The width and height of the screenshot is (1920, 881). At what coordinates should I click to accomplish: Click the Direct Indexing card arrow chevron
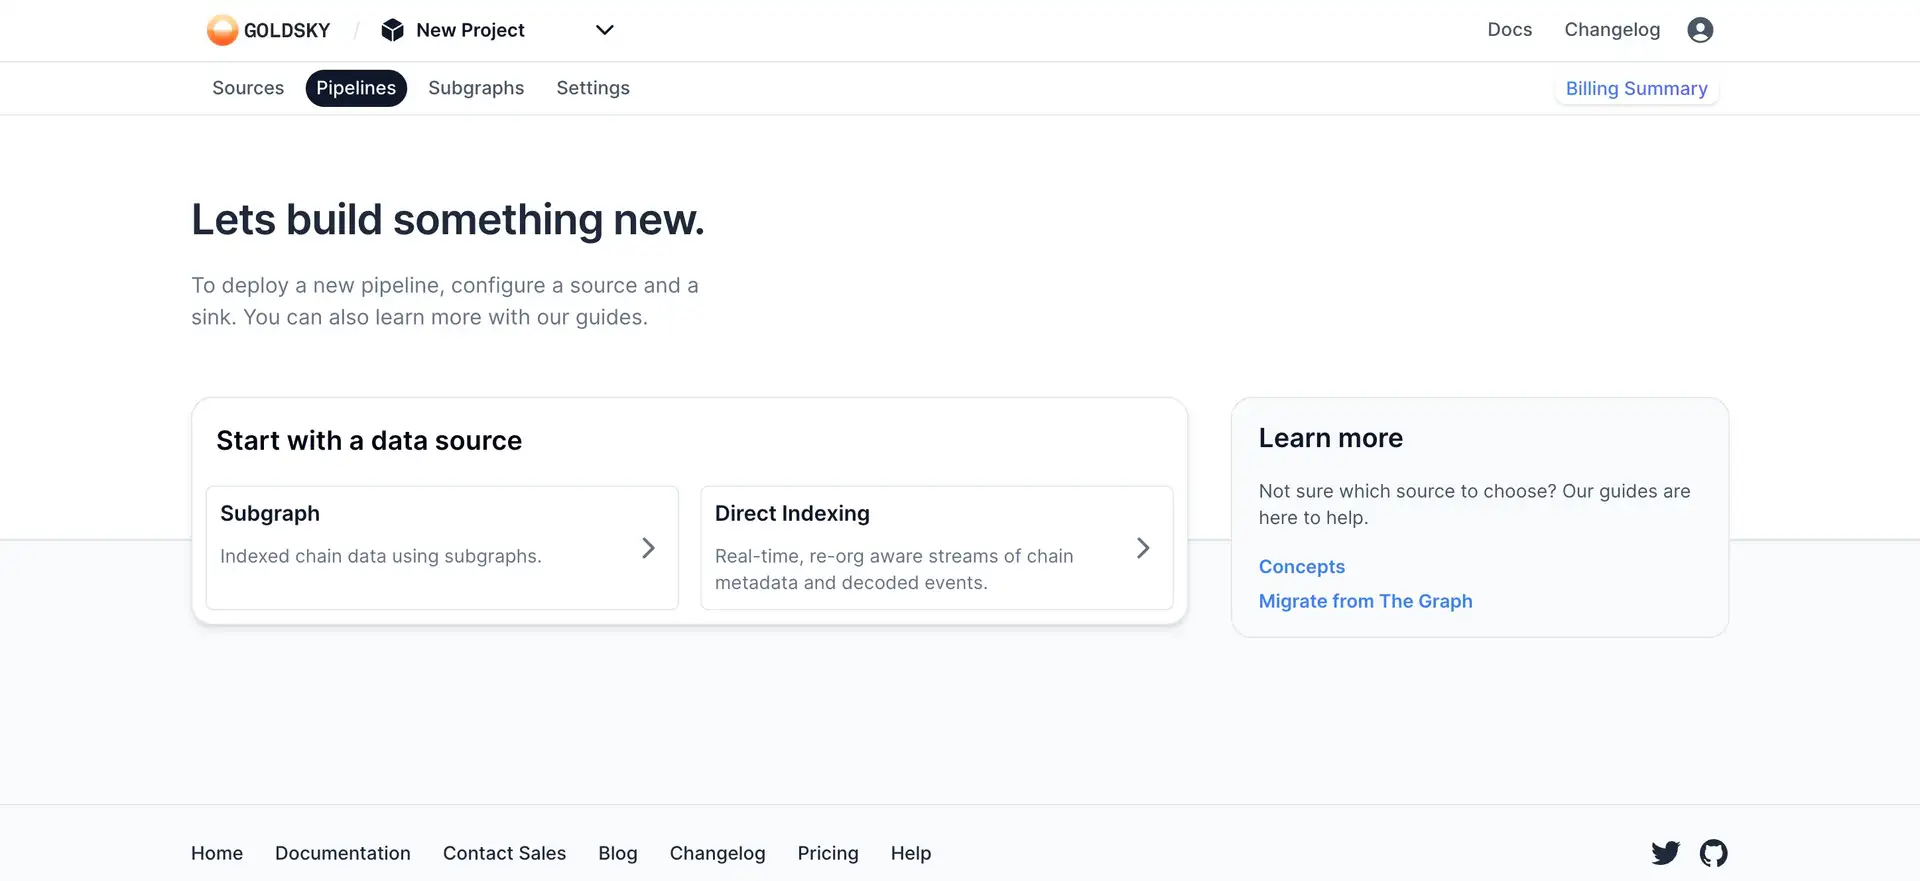click(x=1143, y=548)
